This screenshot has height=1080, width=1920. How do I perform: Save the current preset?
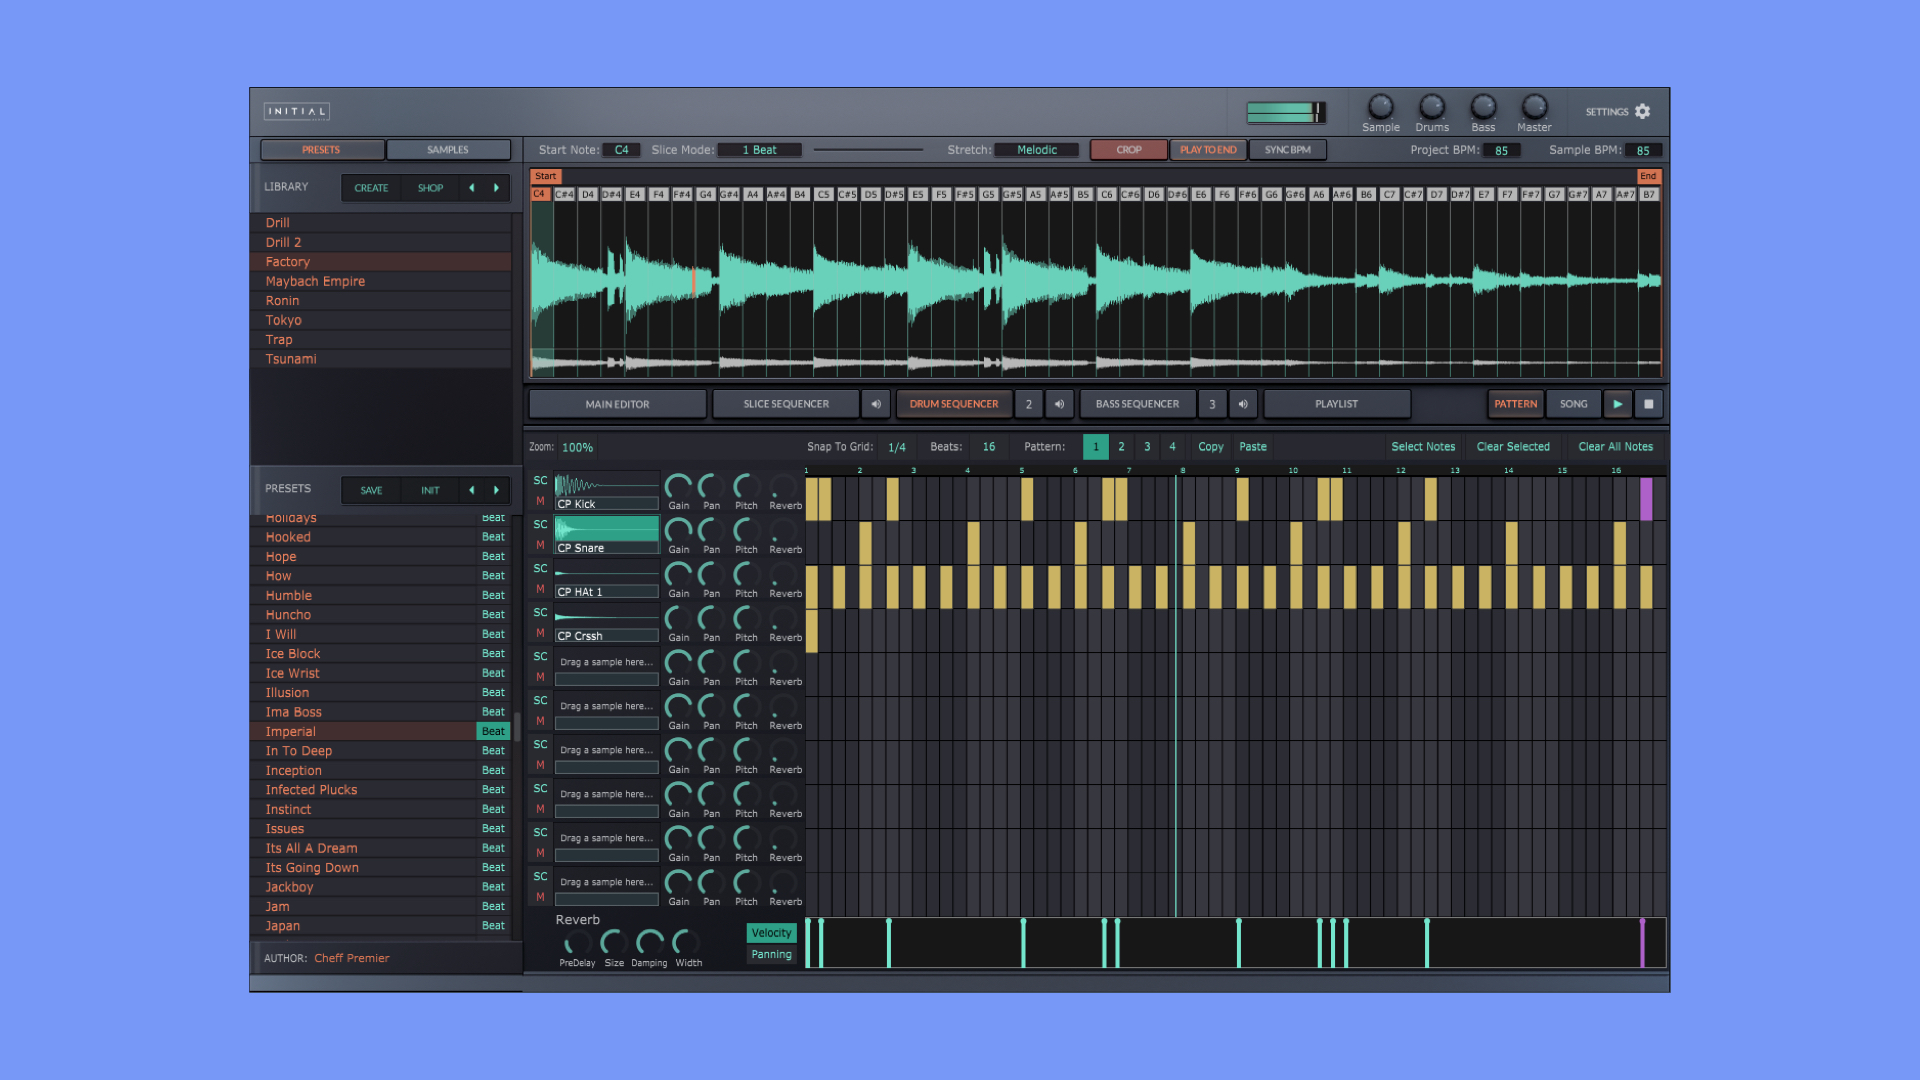[x=371, y=490]
